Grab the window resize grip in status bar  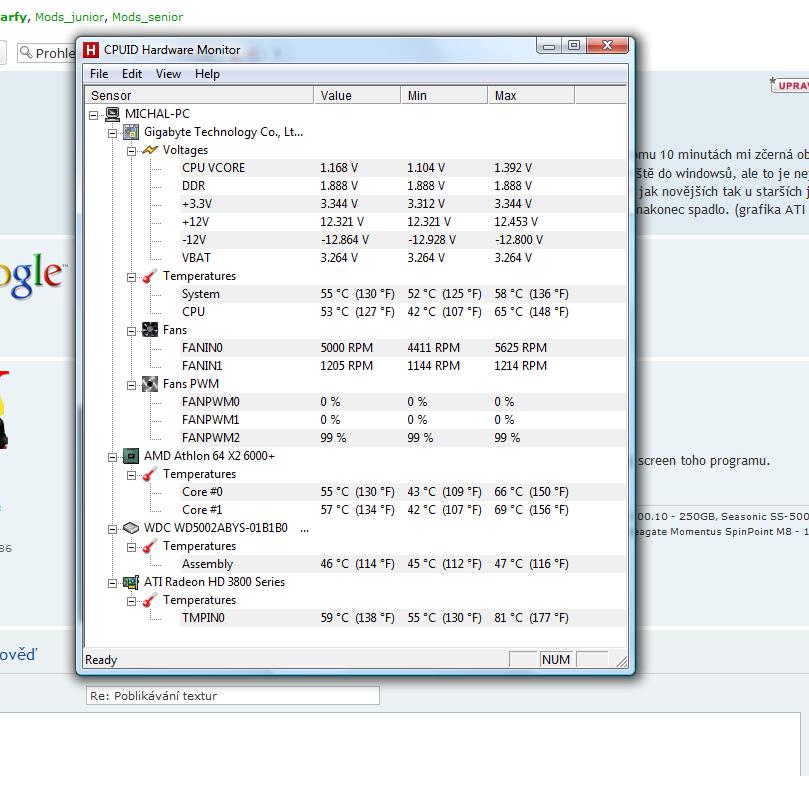(622, 661)
